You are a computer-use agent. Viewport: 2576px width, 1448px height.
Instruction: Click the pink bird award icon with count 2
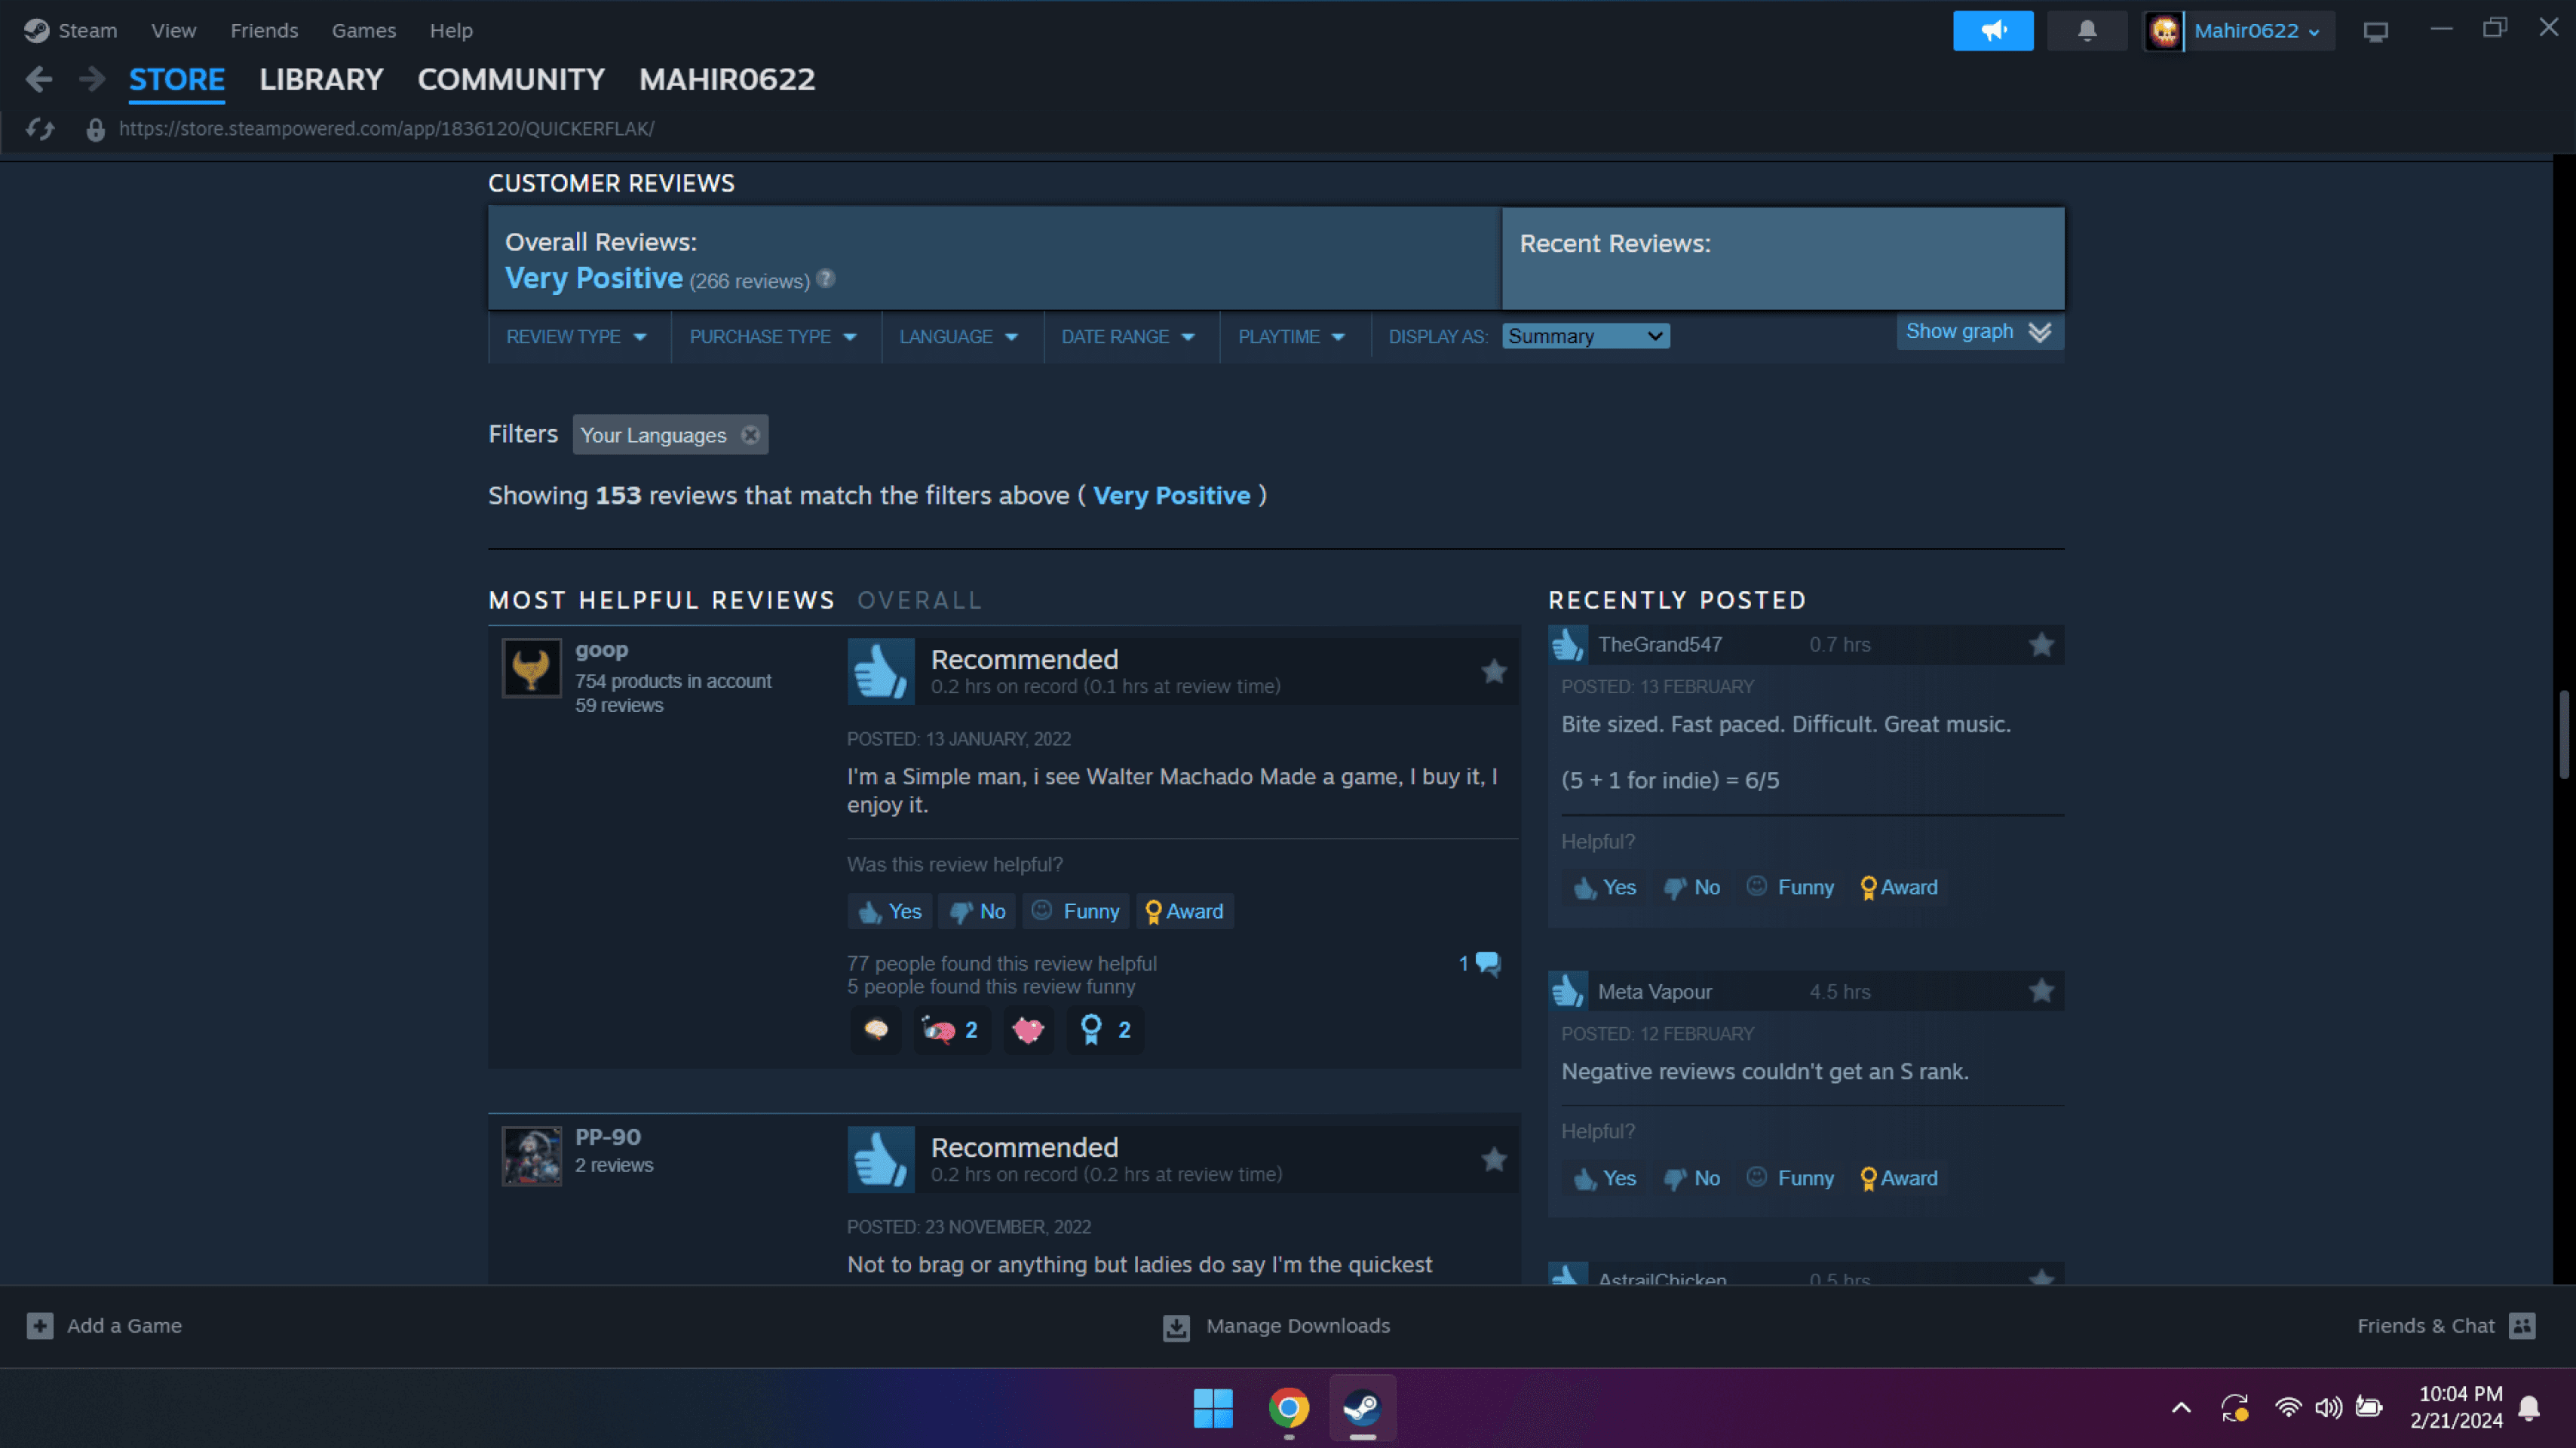coord(950,1029)
